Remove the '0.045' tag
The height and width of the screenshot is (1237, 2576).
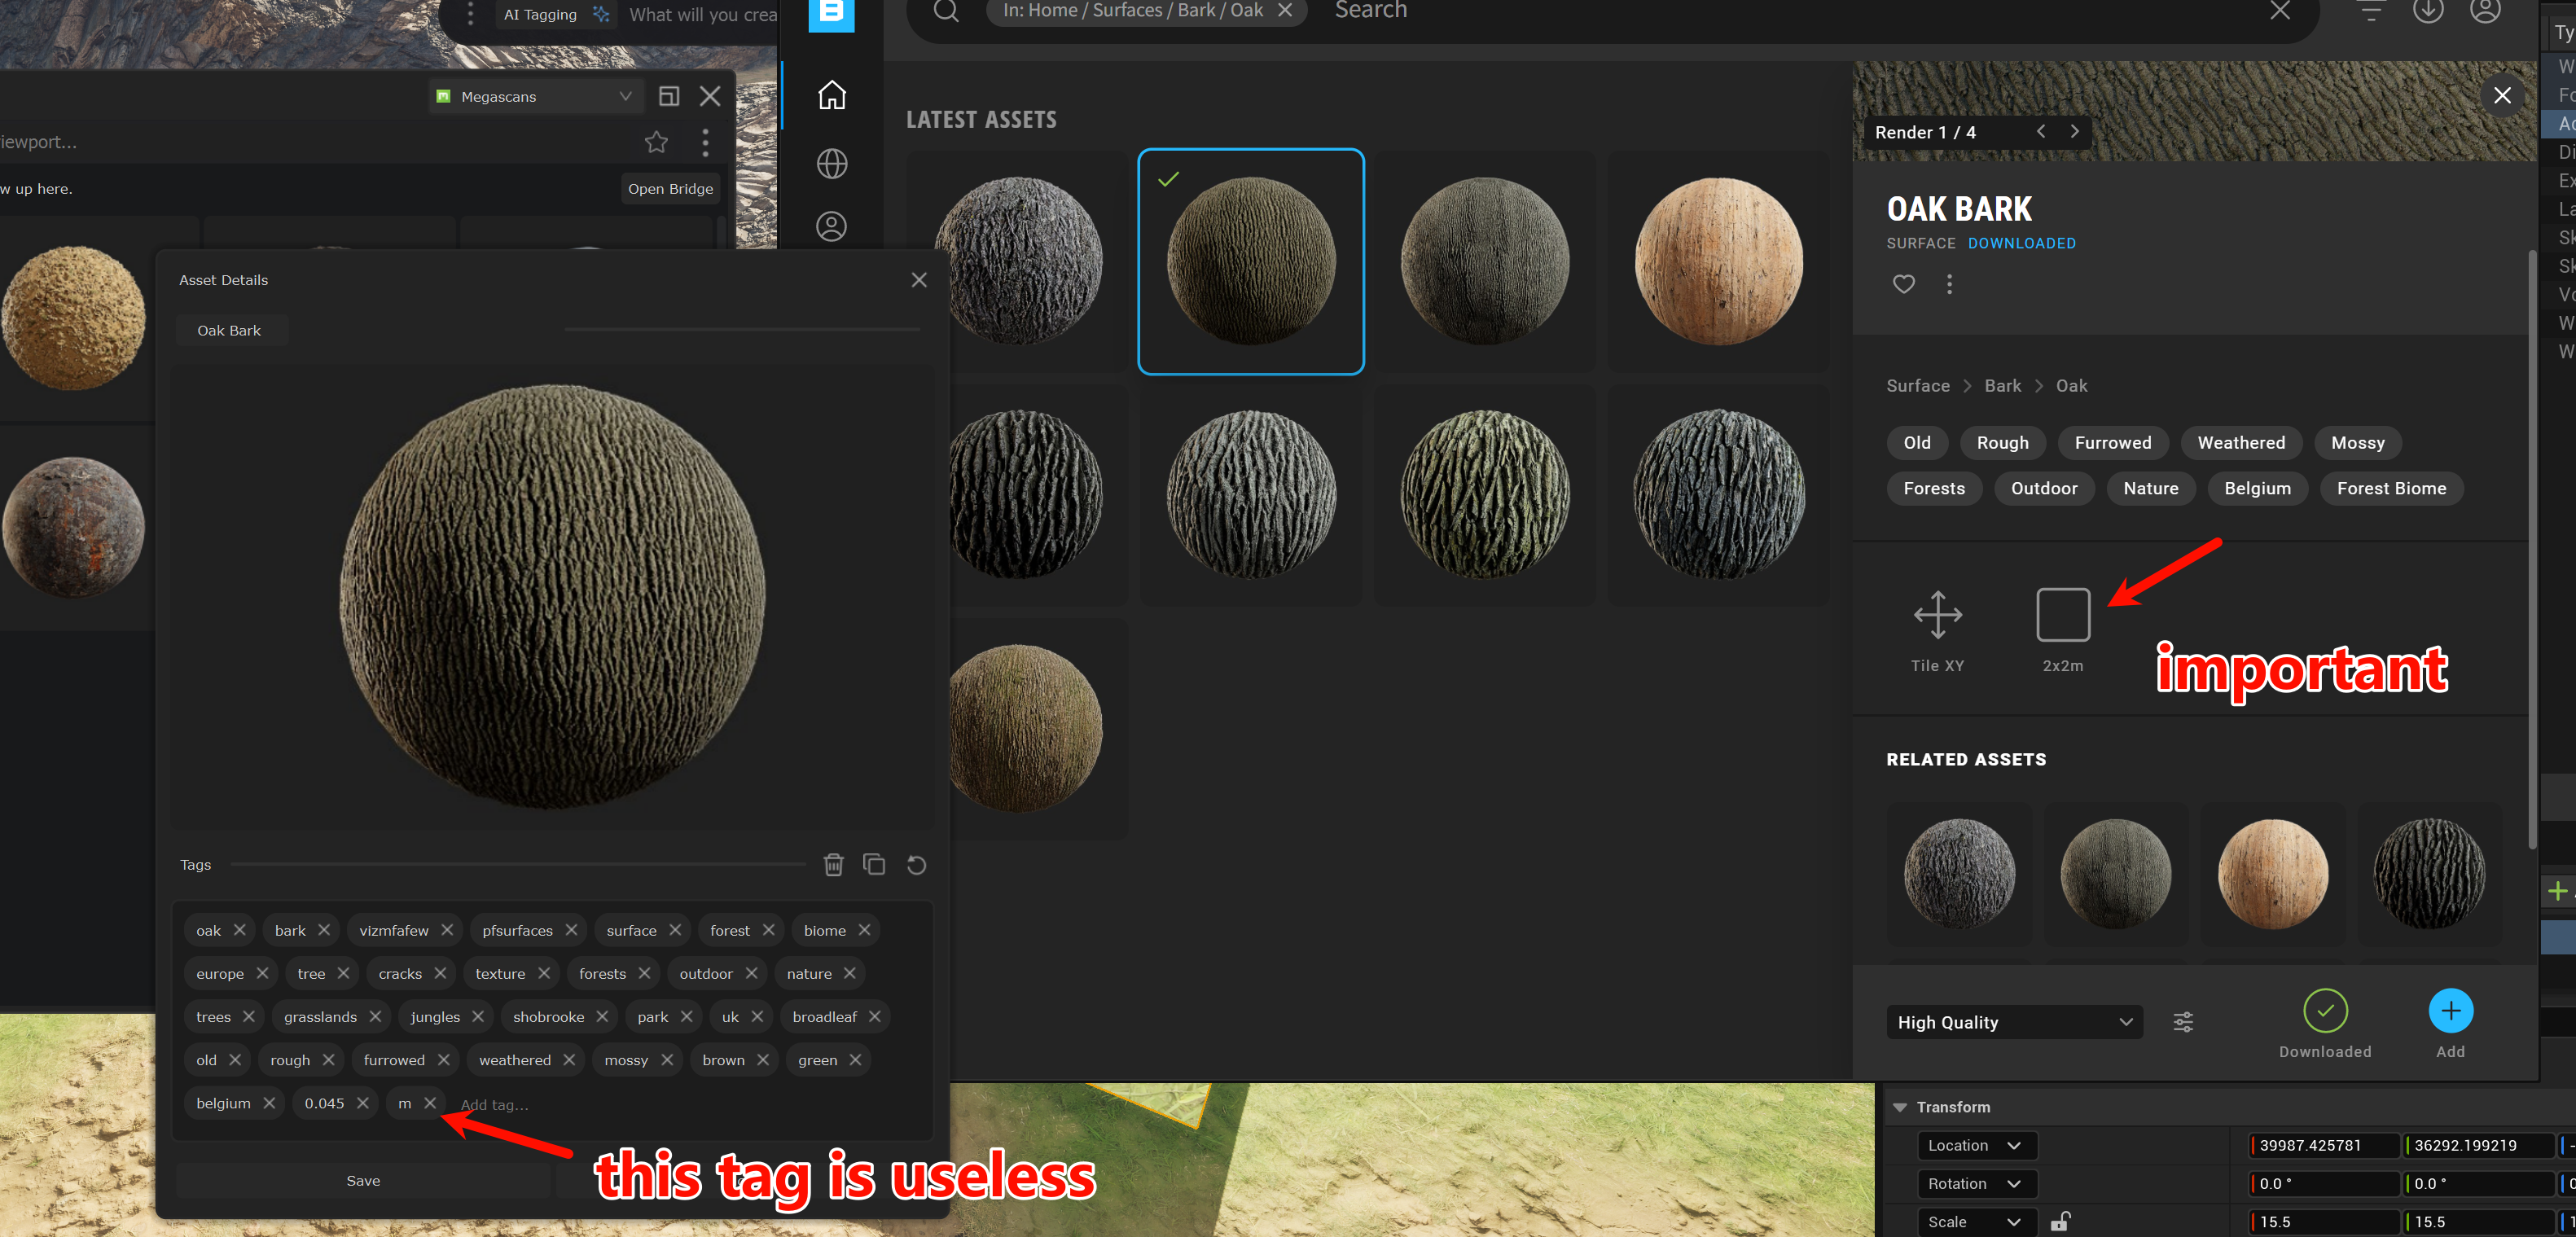362,1103
